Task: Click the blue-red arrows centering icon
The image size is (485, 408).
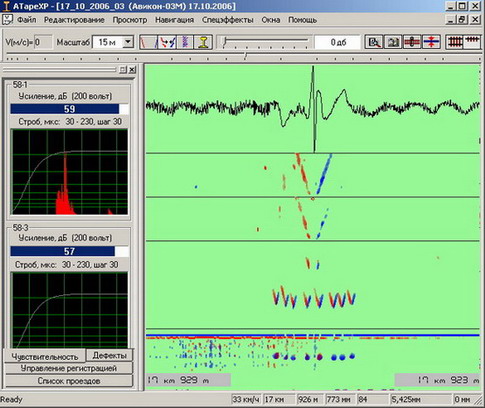Action: (431, 42)
